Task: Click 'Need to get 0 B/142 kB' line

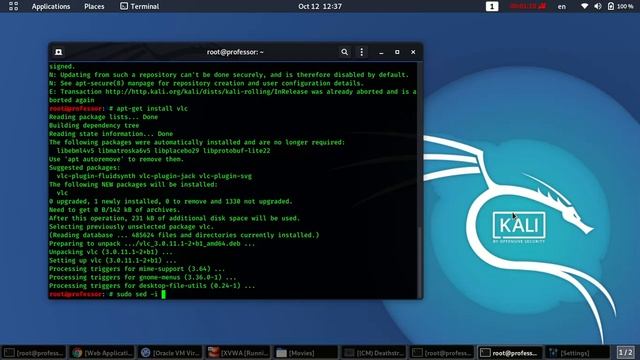Action: click(x=114, y=210)
